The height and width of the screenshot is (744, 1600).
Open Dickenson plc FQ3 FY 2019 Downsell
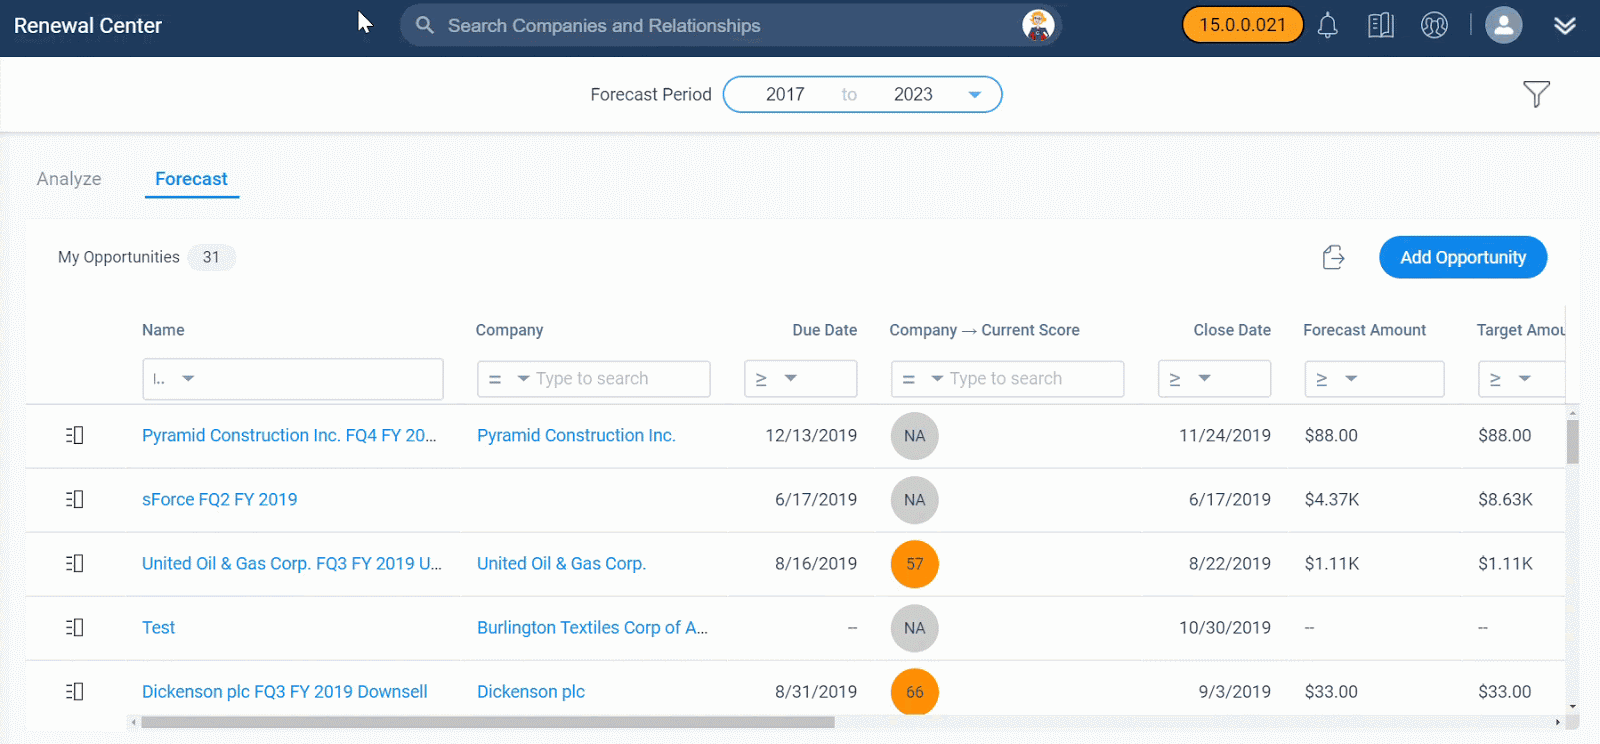[284, 691]
